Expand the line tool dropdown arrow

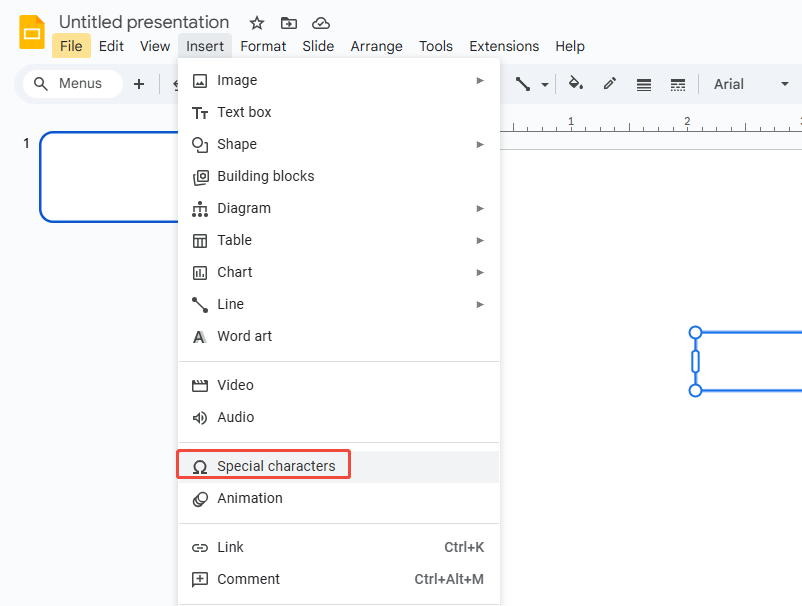[x=545, y=85]
